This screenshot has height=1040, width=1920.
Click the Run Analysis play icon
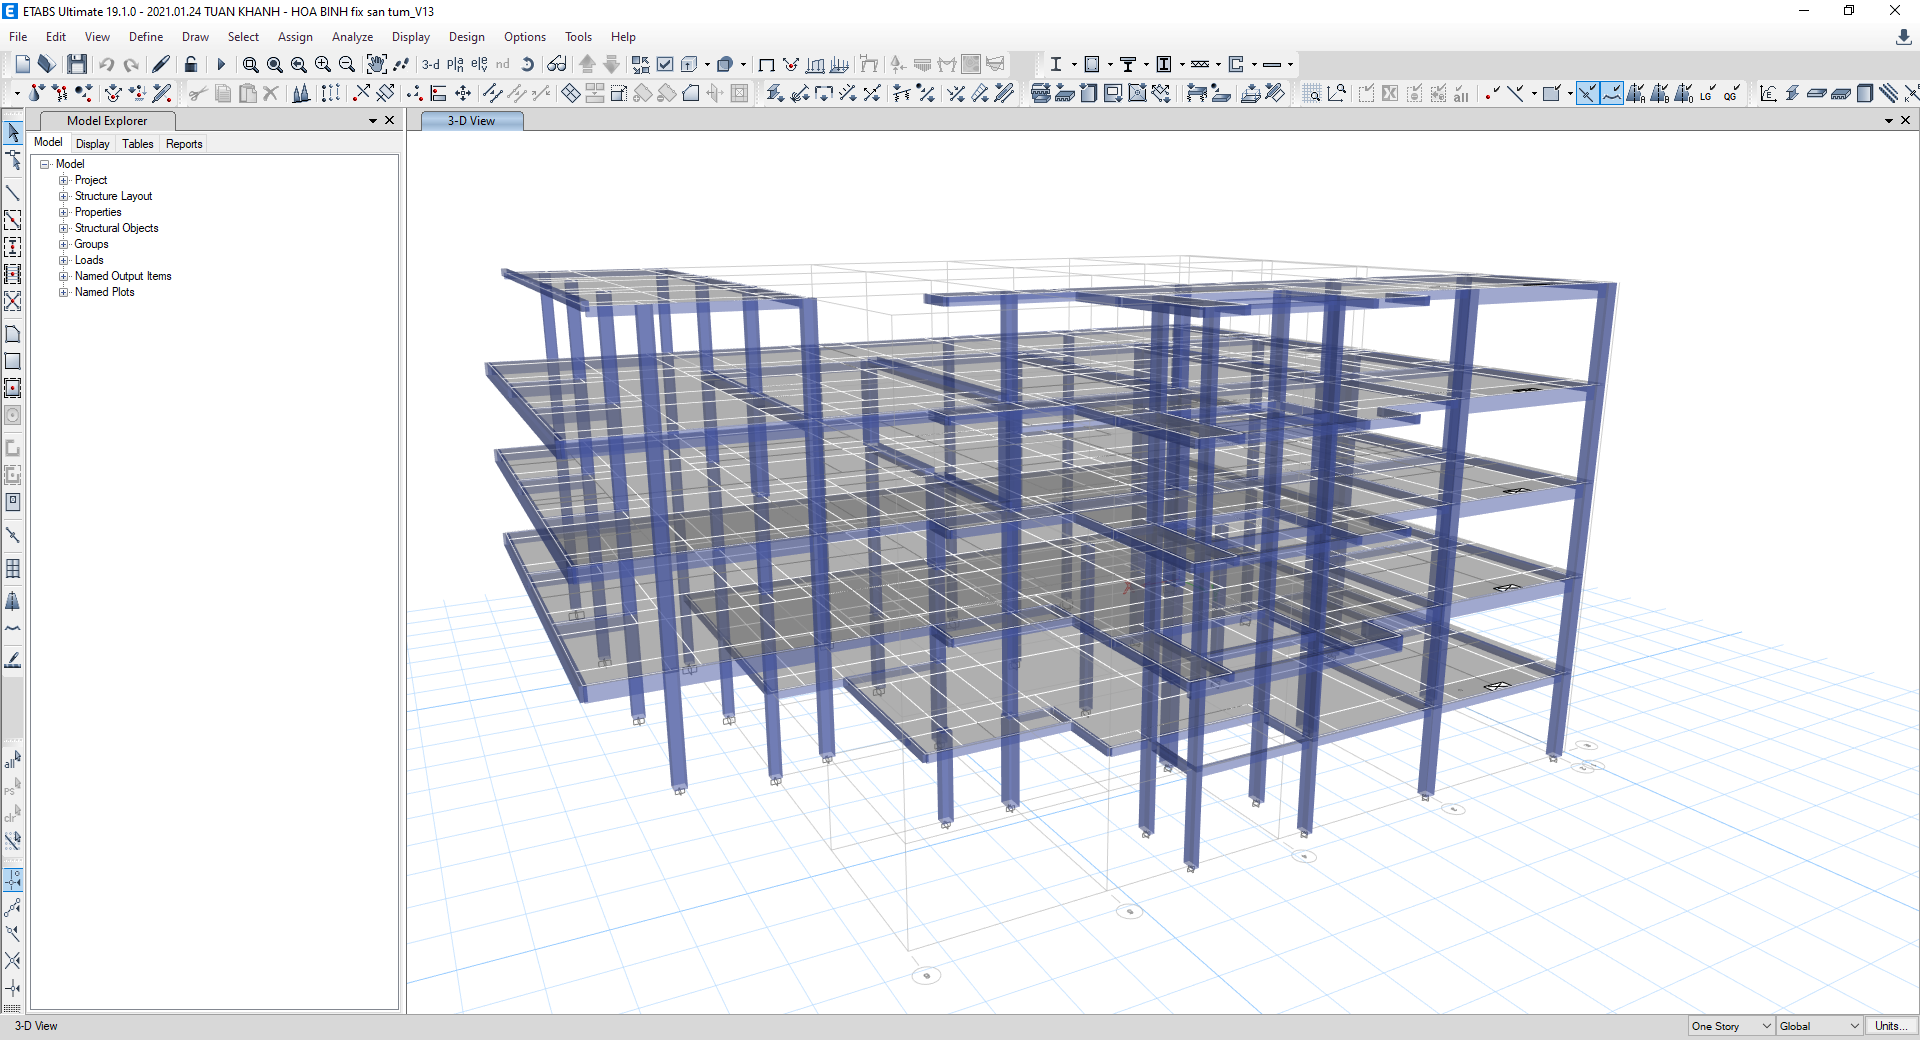(221, 64)
